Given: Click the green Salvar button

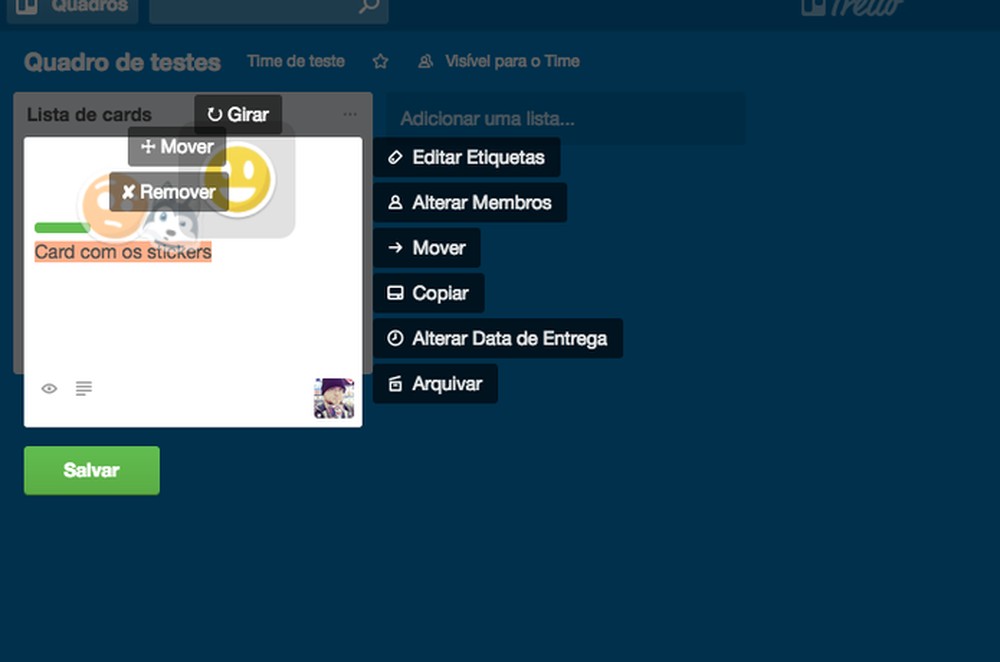Looking at the screenshot, I should (x=91, y=470).
